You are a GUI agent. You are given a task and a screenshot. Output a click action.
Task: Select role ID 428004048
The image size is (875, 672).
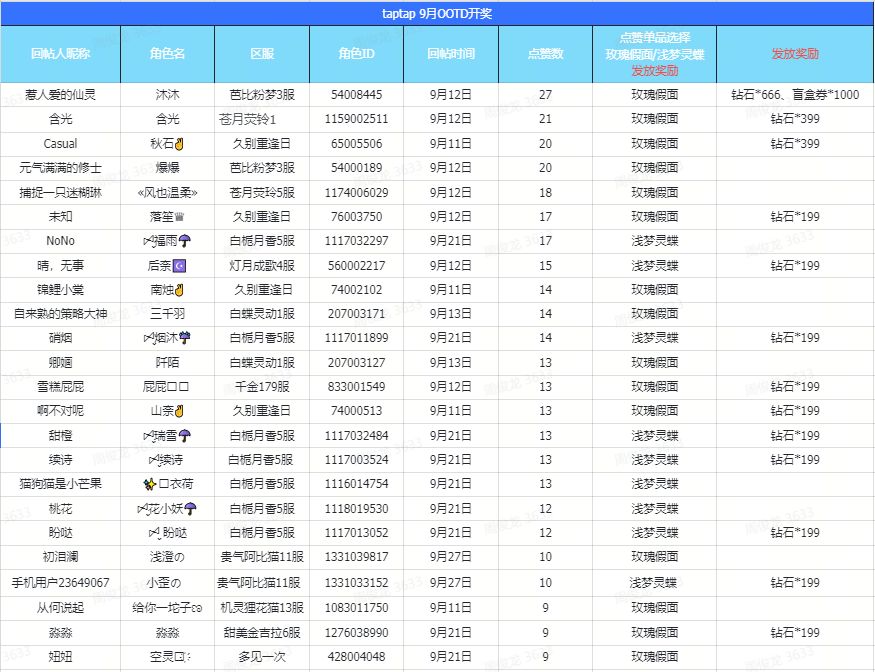357,657
